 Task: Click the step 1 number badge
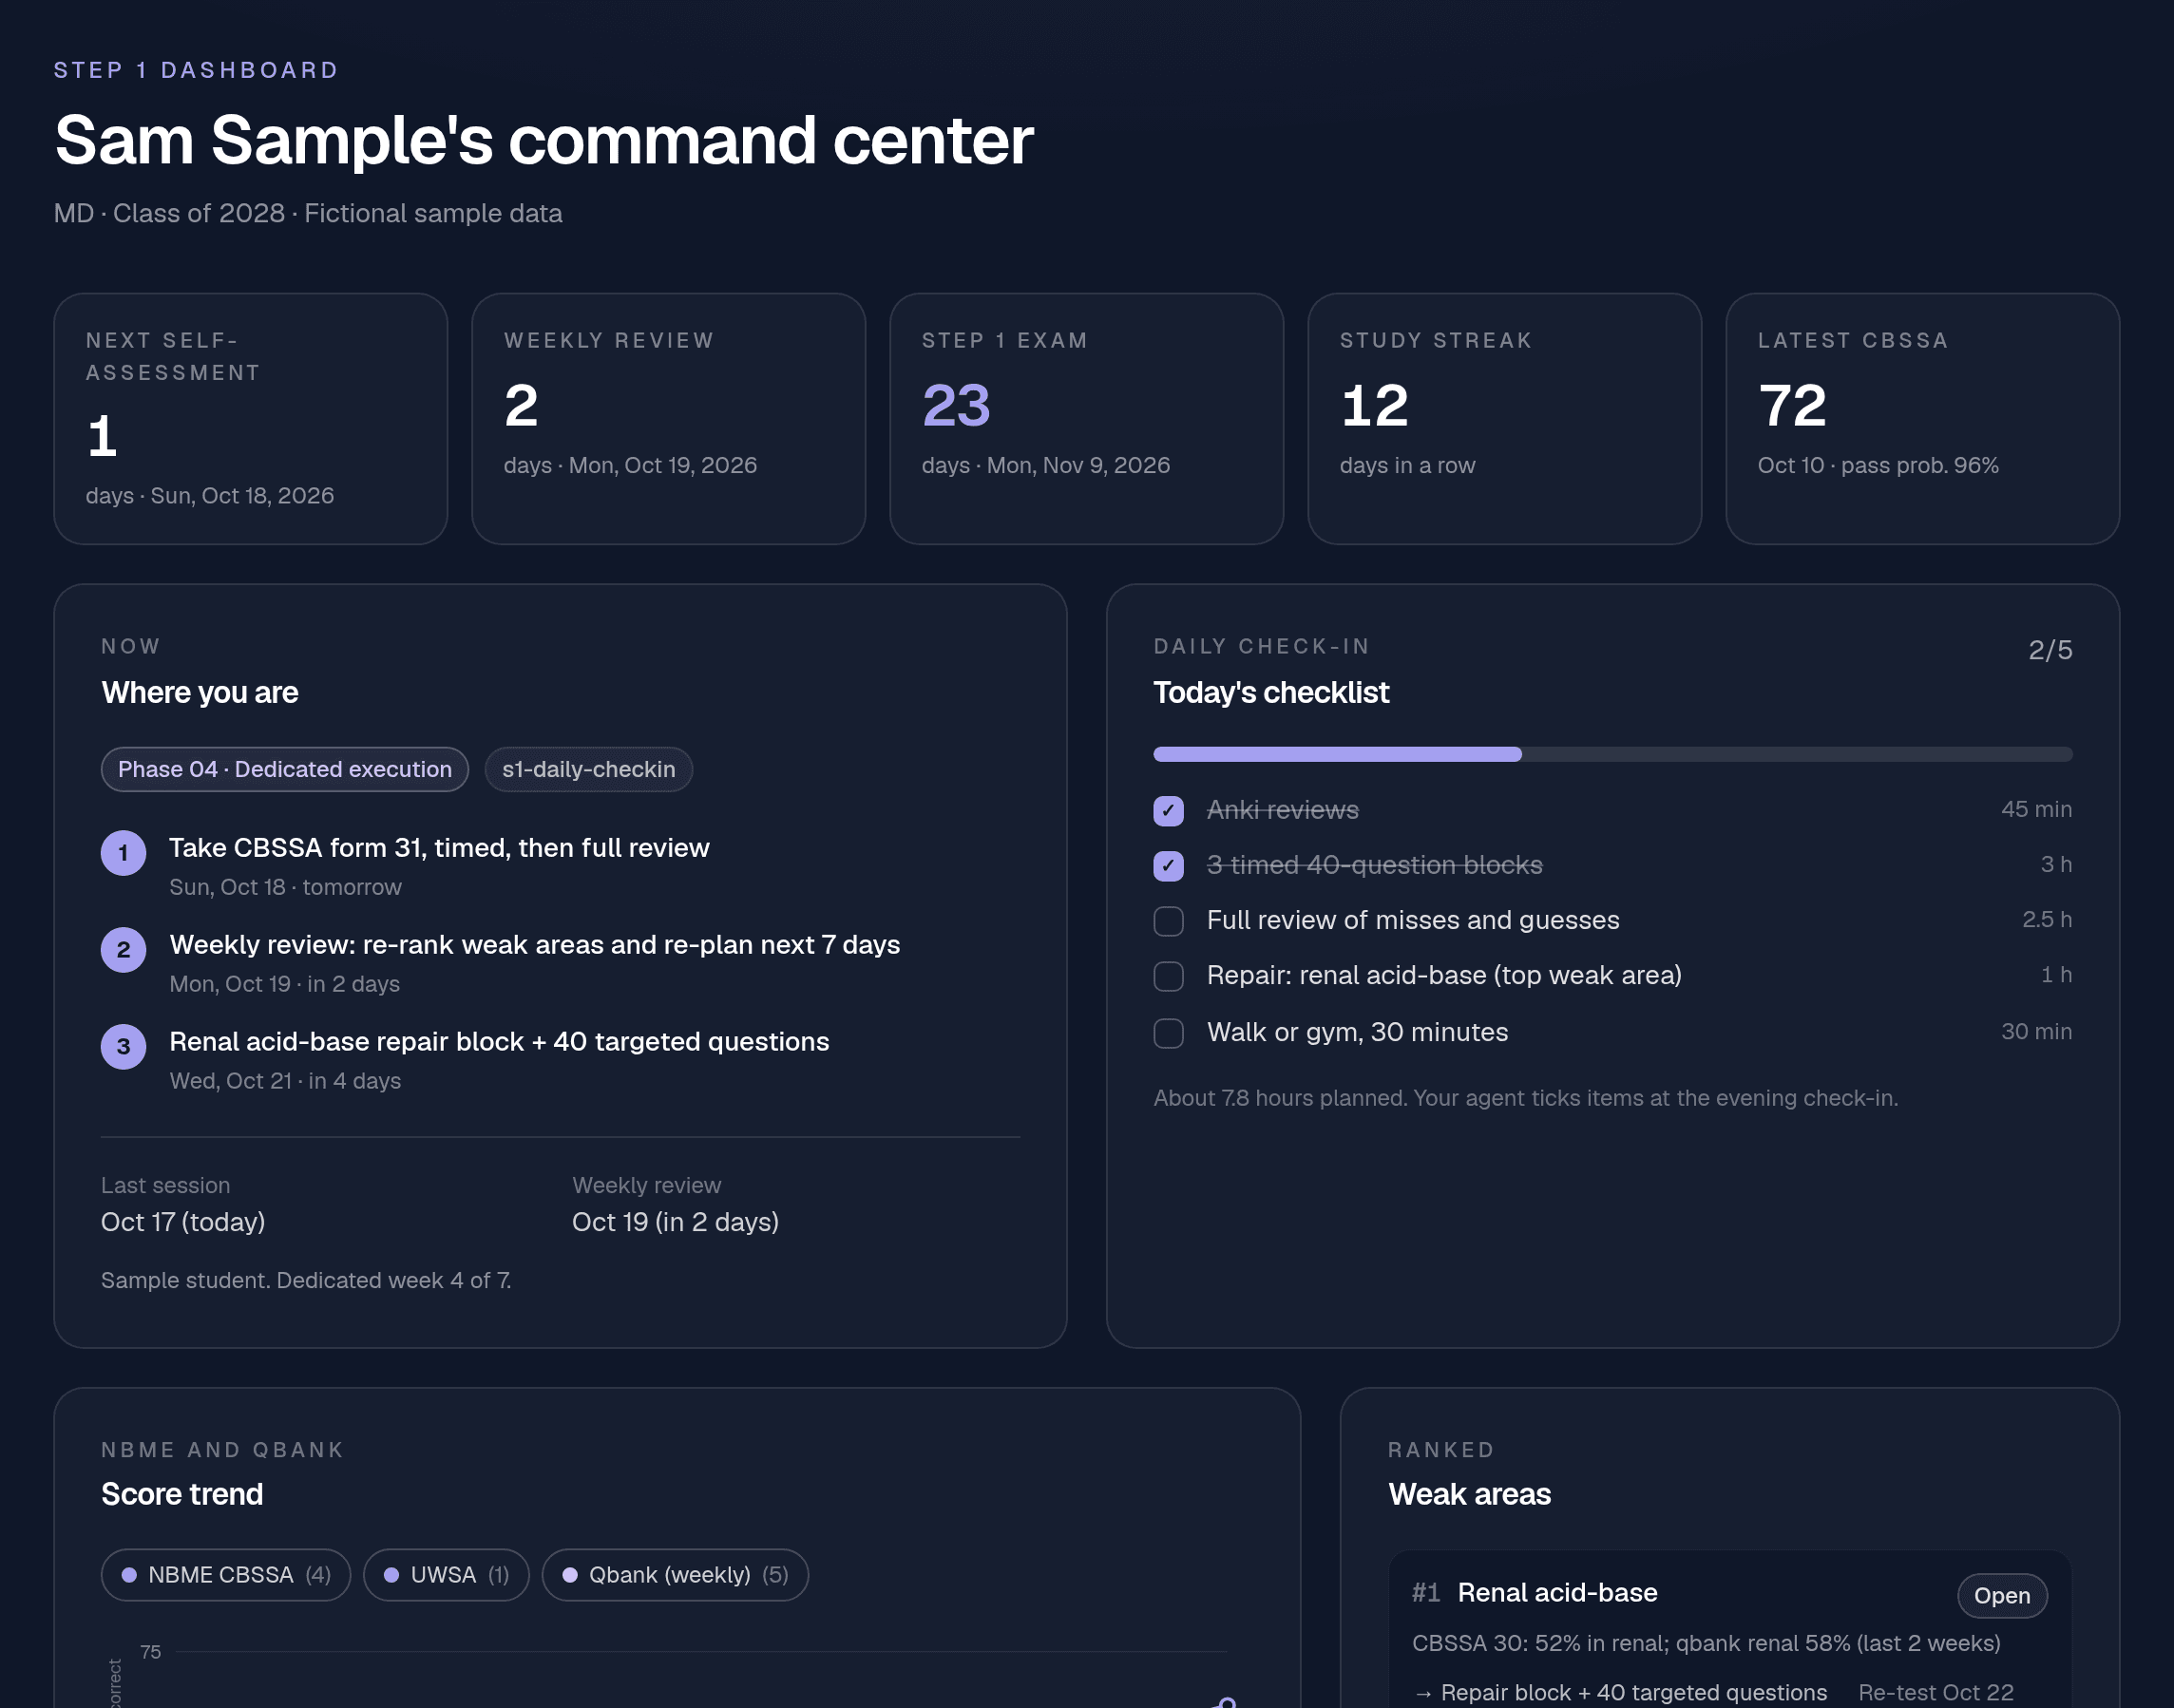[123, 853]
